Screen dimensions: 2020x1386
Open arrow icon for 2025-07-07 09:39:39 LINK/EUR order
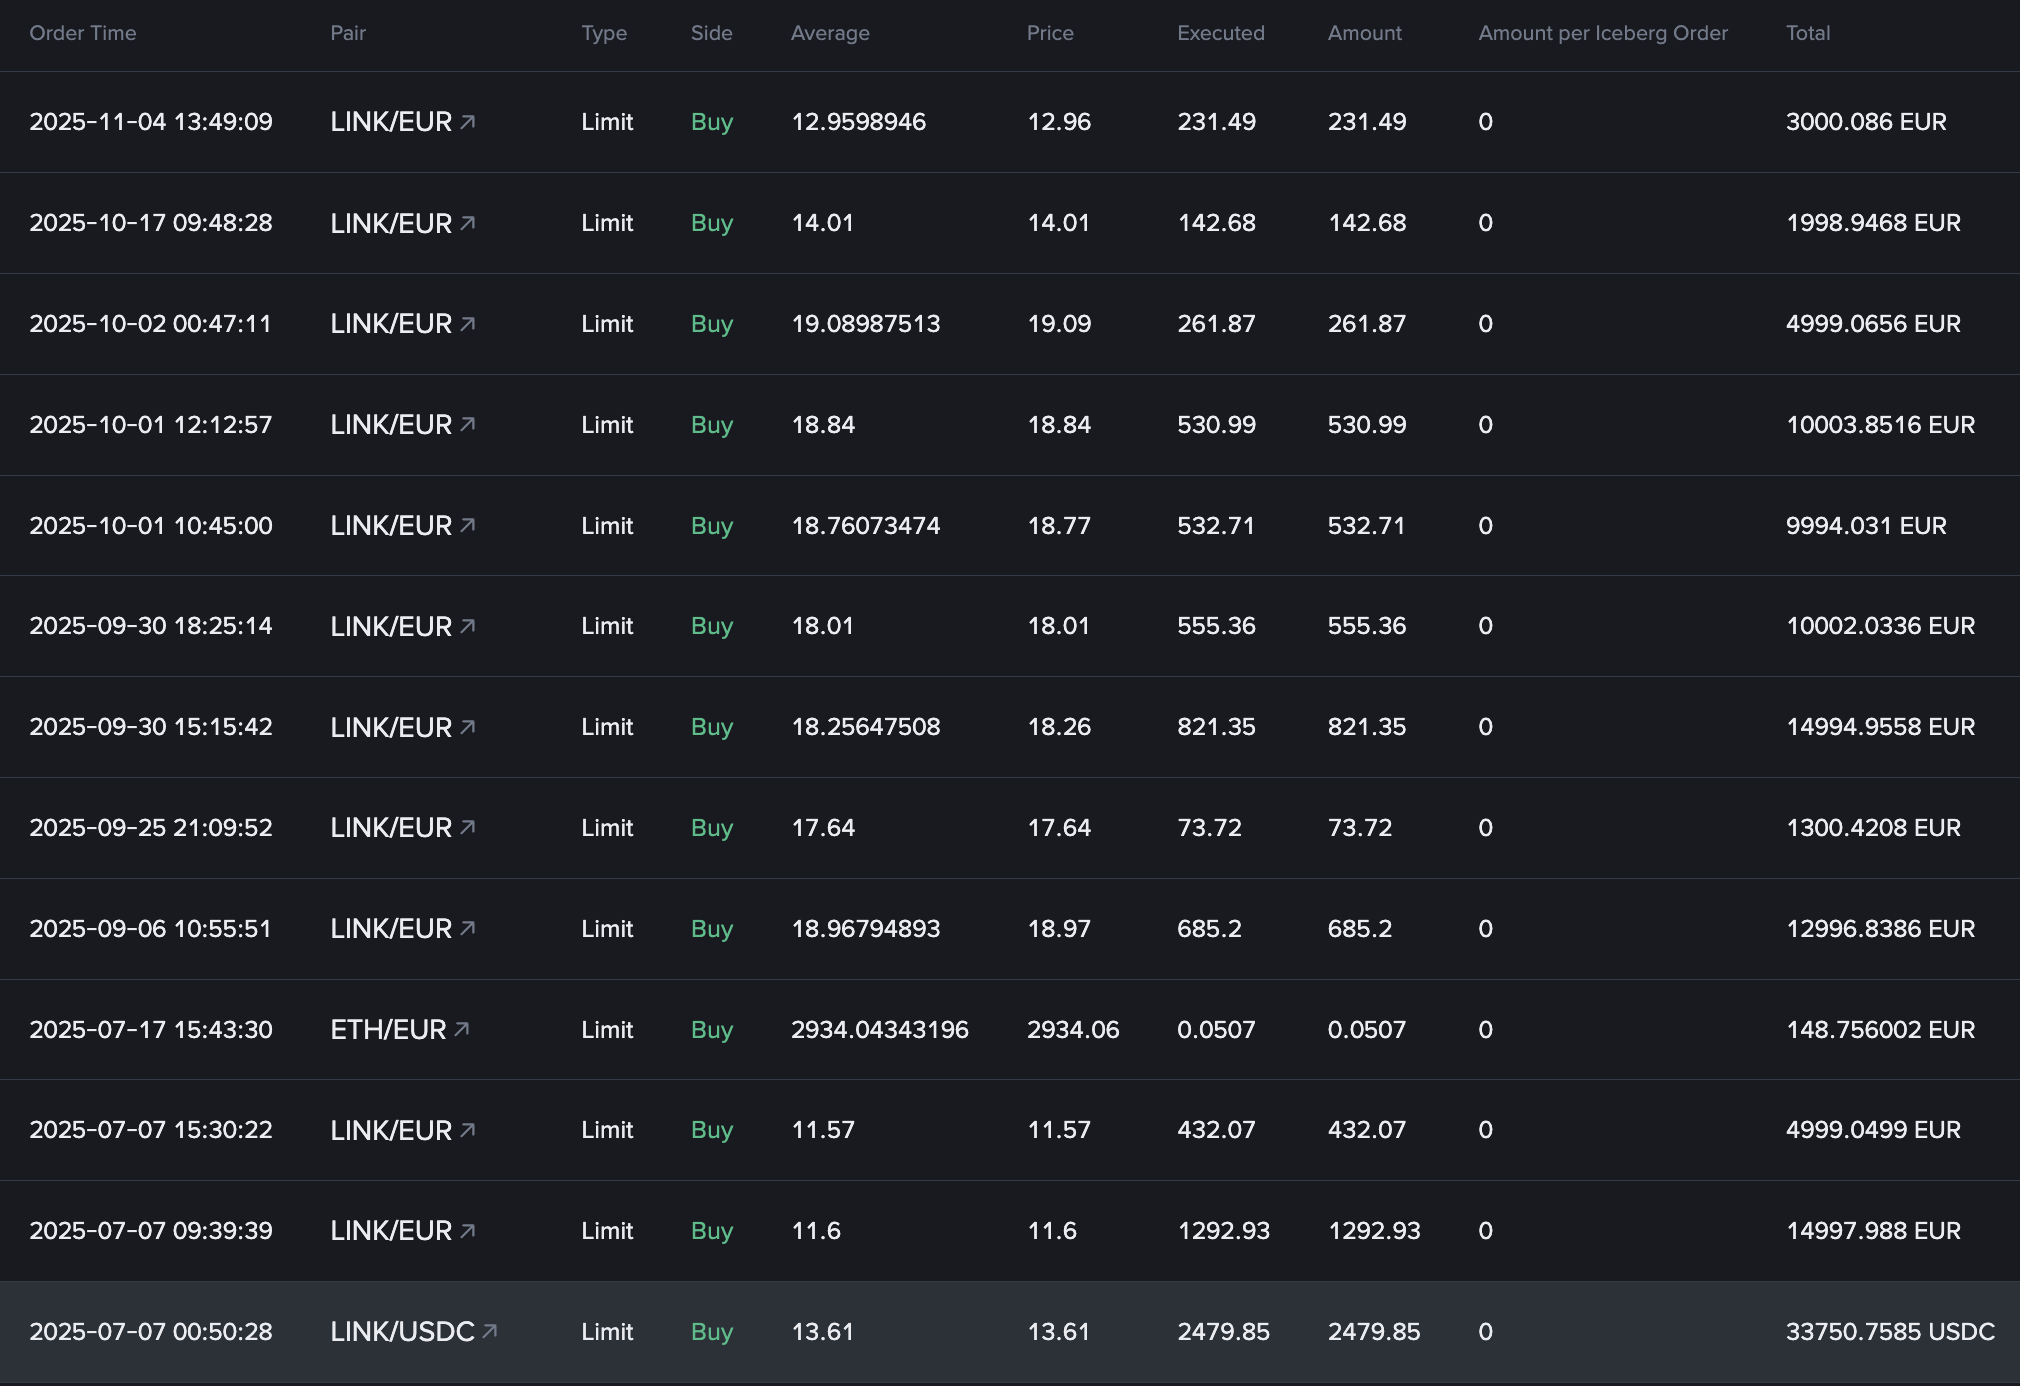point(467,1230)
